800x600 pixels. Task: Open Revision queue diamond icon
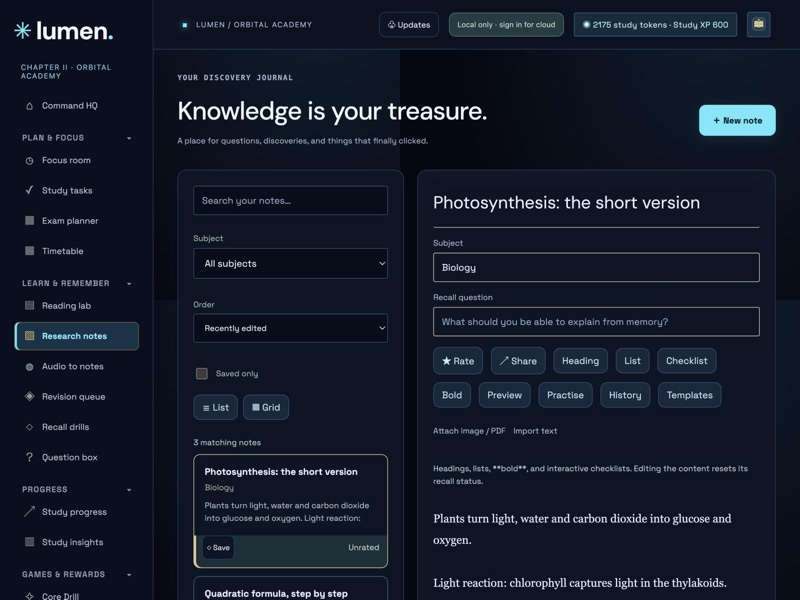point(30,396)
